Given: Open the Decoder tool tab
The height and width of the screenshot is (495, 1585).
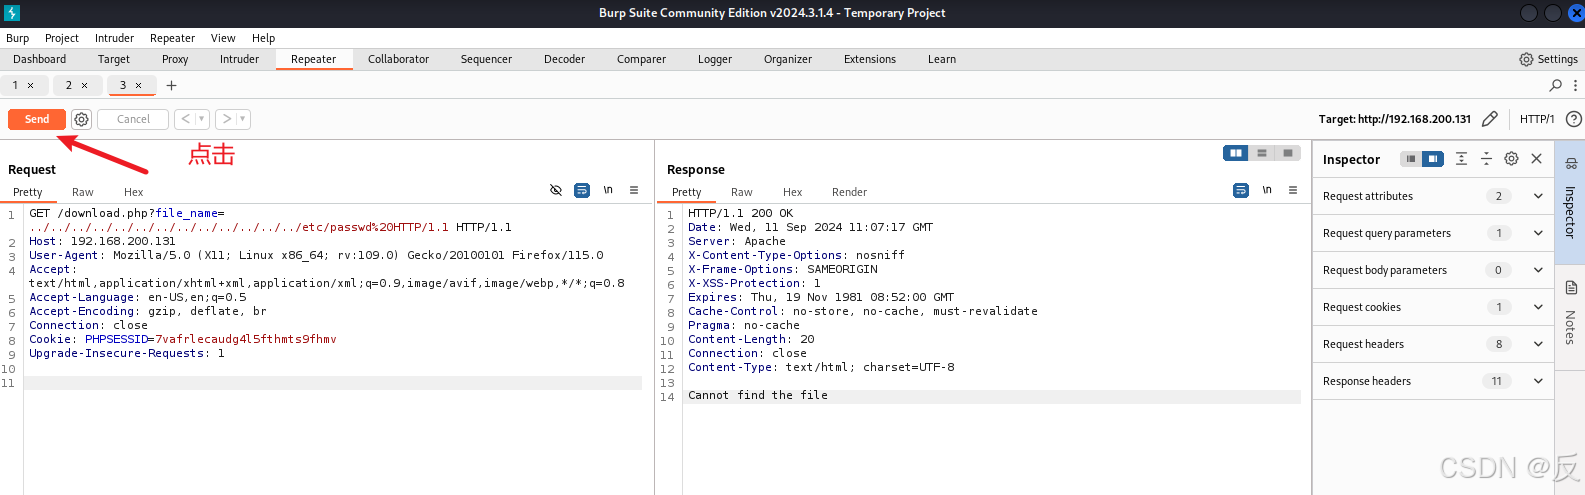Looking at the screenshot, I should tap(564, 59).
